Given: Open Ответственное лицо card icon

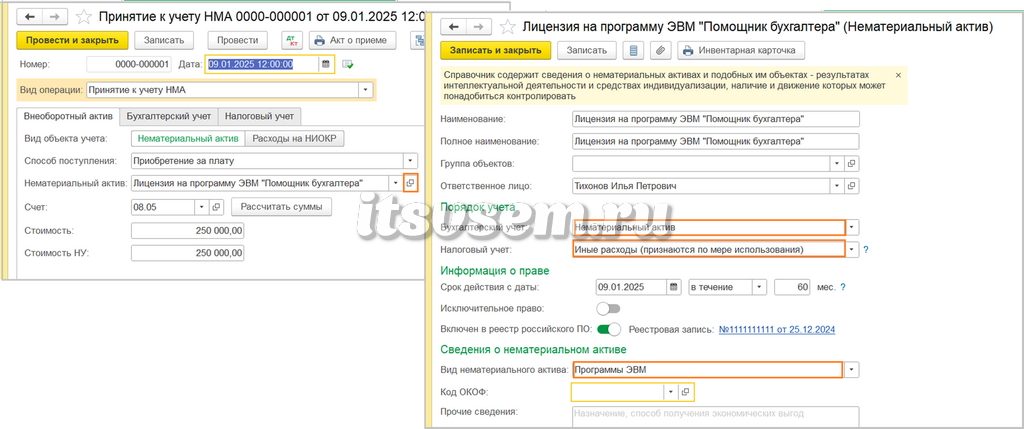Looking at the screenshot, I should (x=852, y=186).
